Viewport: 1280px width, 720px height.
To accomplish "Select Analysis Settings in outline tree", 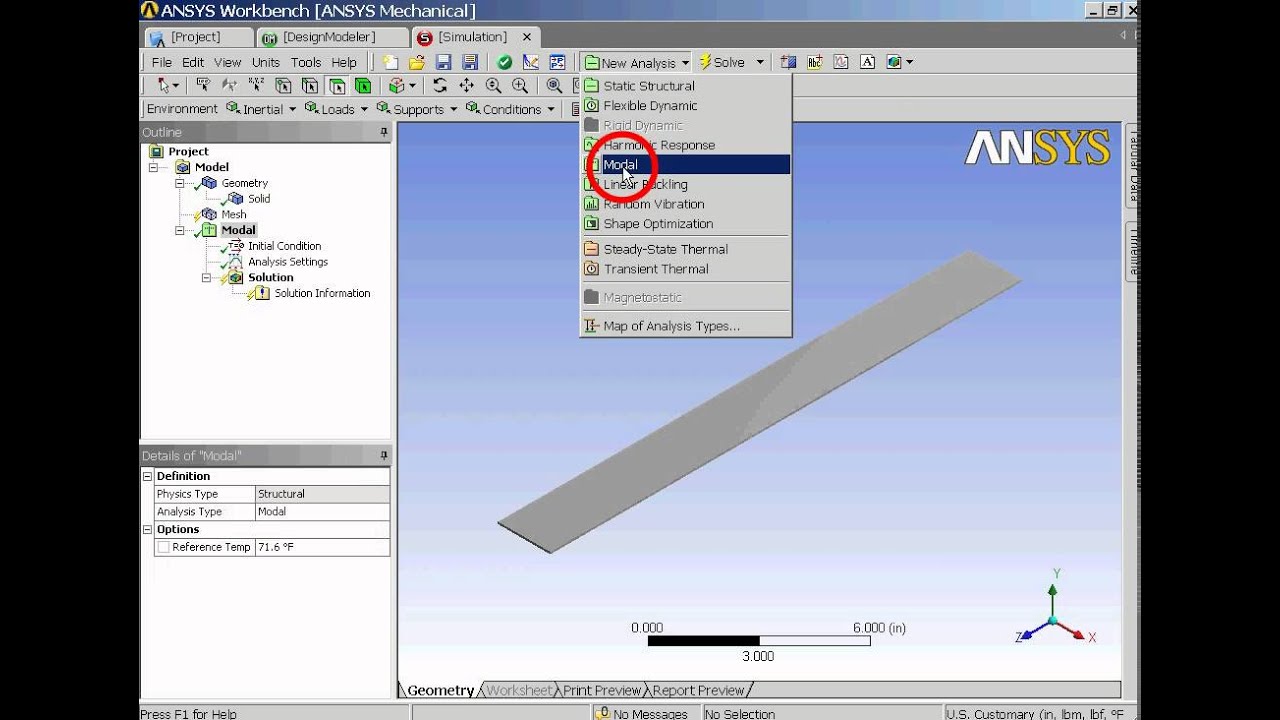I will [x=288, y=262].
